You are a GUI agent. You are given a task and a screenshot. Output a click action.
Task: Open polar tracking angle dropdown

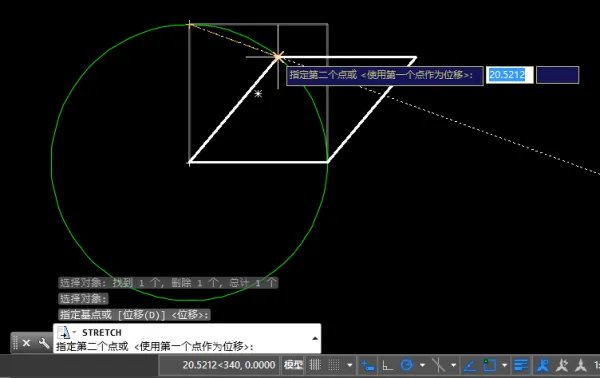(422, 365)
